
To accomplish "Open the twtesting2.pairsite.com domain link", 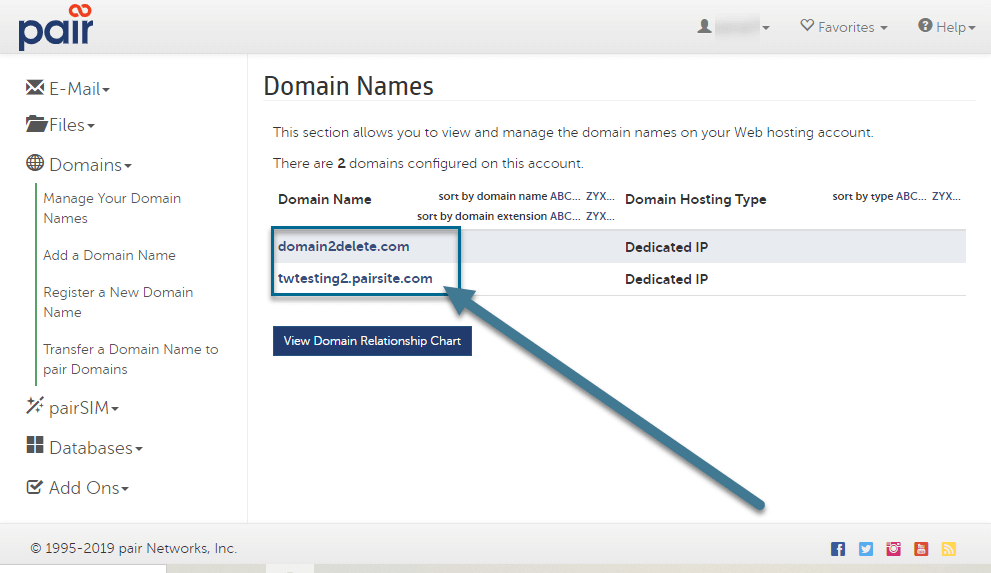I will click(355, 279).
